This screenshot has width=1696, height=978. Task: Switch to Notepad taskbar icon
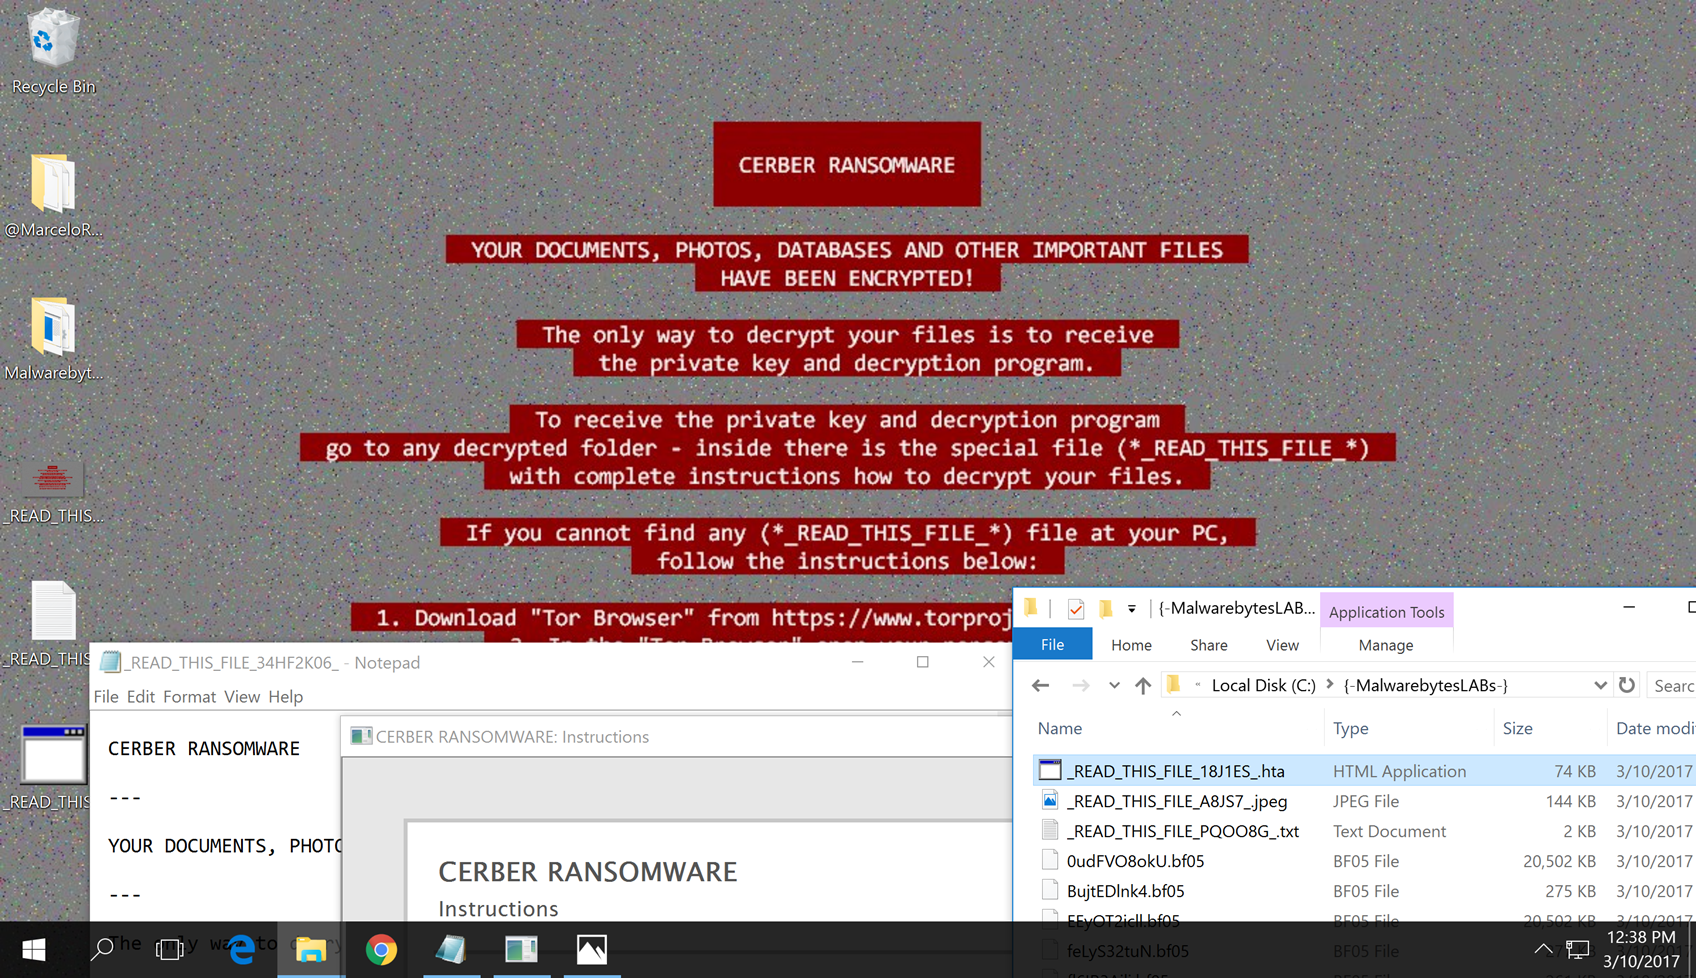click(x=451, y=950)
